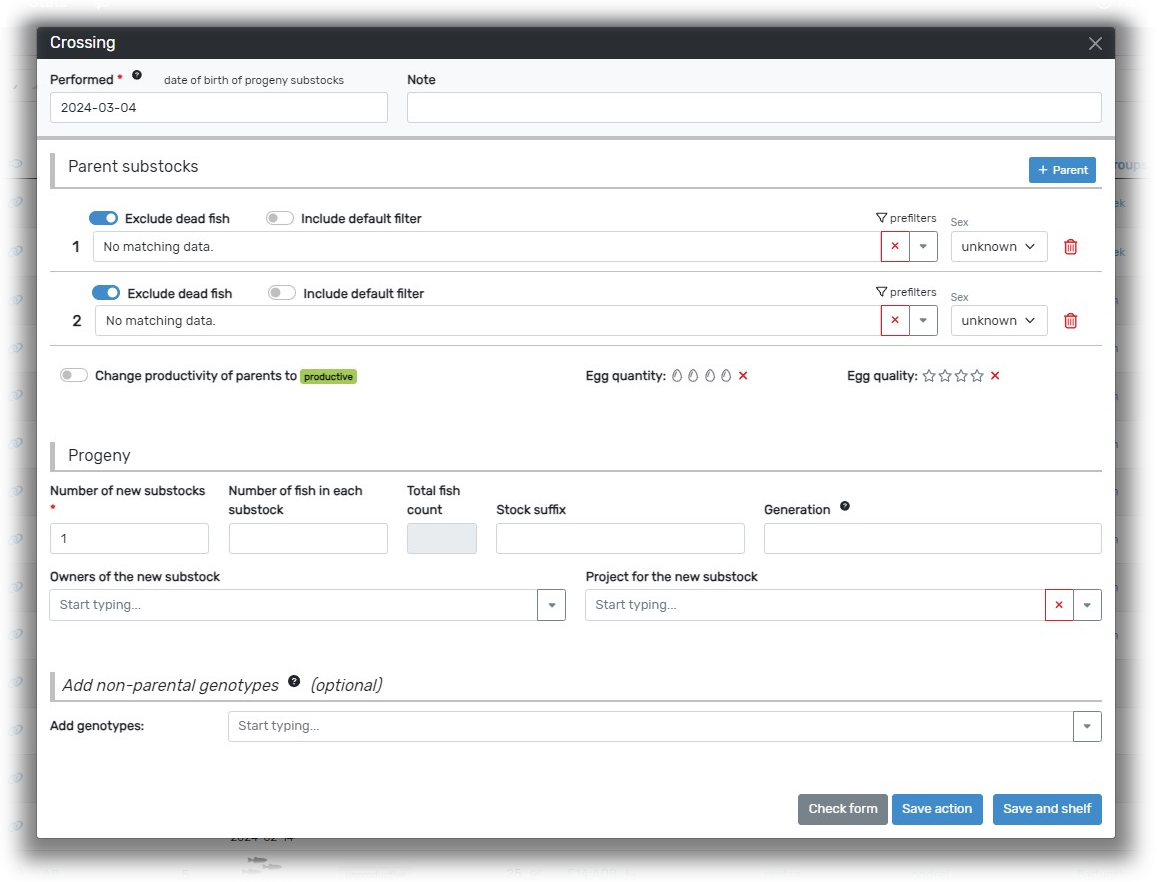Click help icon beside Add non-parental genotypes
1157x882 pixels.
pos(294,681)
